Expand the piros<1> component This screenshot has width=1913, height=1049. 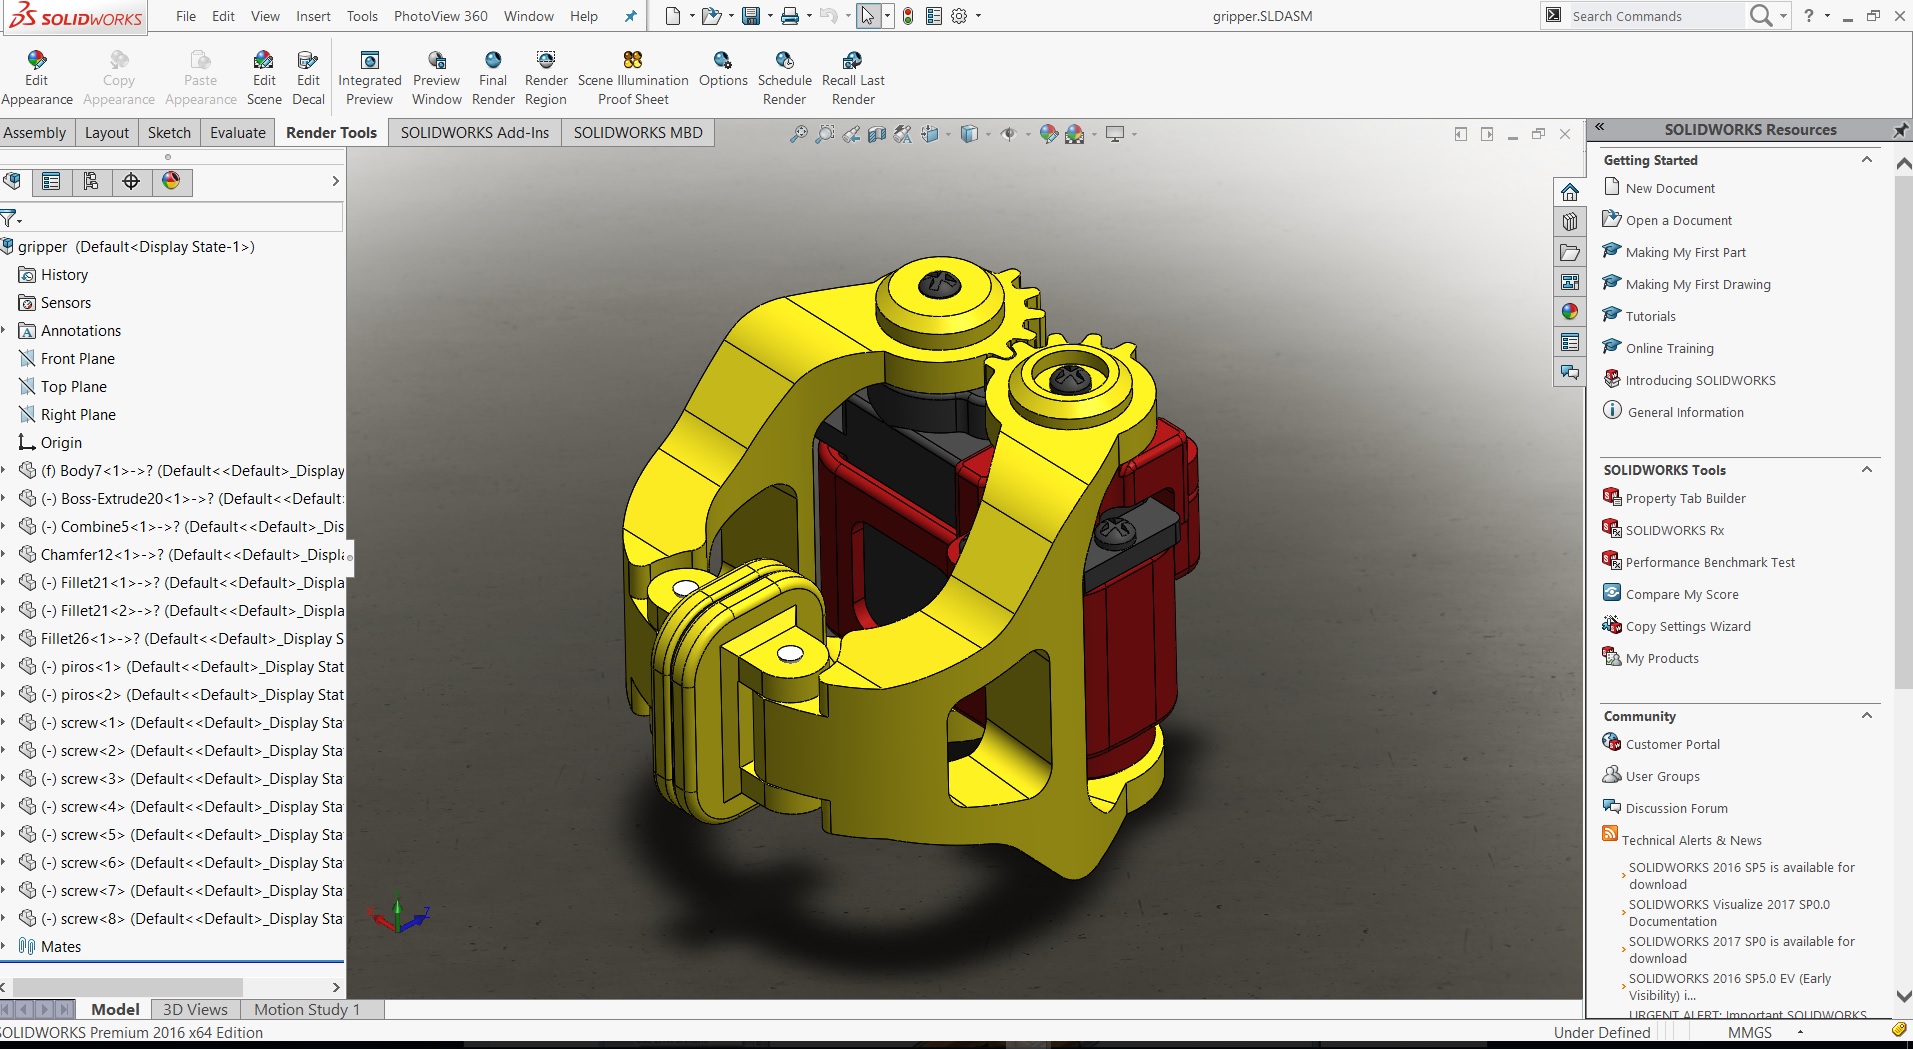coord(4,666)
